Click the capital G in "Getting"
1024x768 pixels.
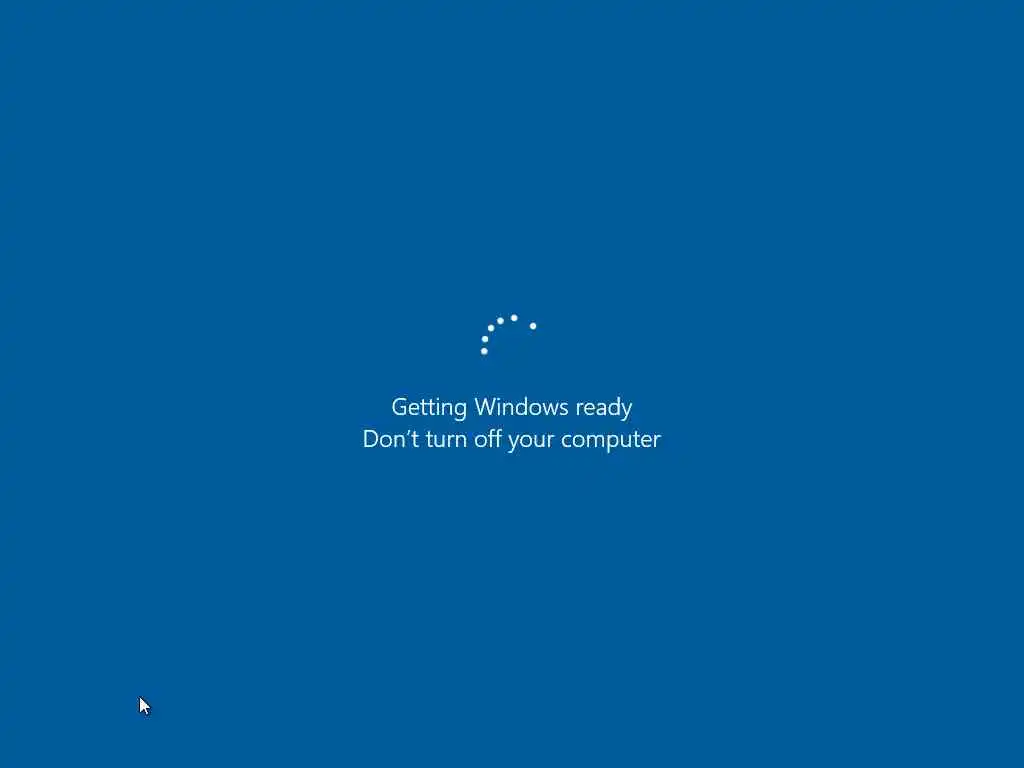tap(398, 407)
